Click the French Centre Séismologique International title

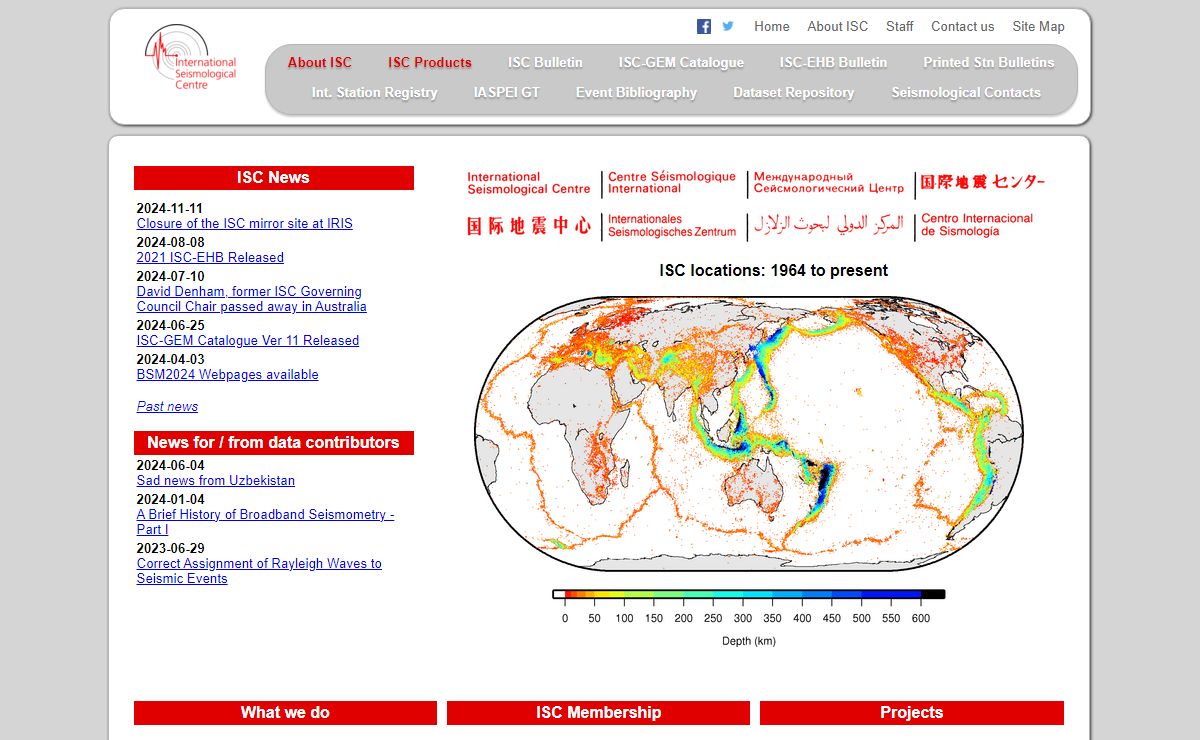(672, 183)
